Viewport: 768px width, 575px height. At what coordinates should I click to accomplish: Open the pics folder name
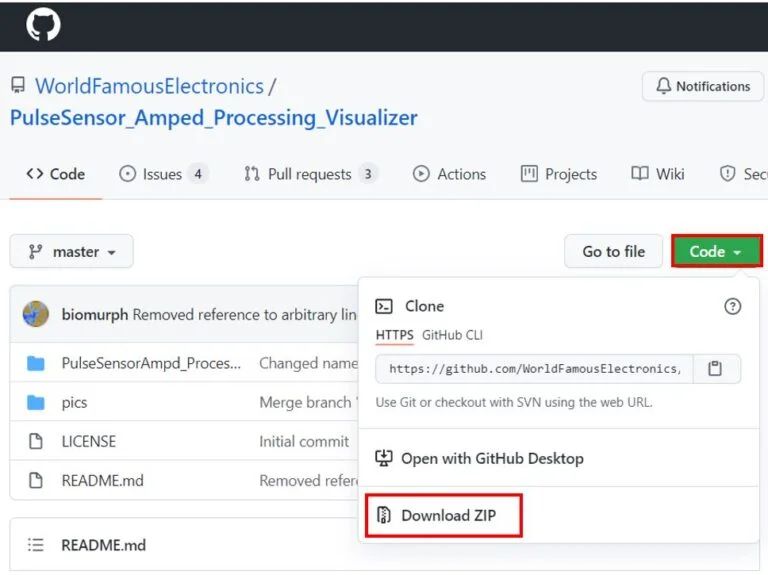coord(74,403)
